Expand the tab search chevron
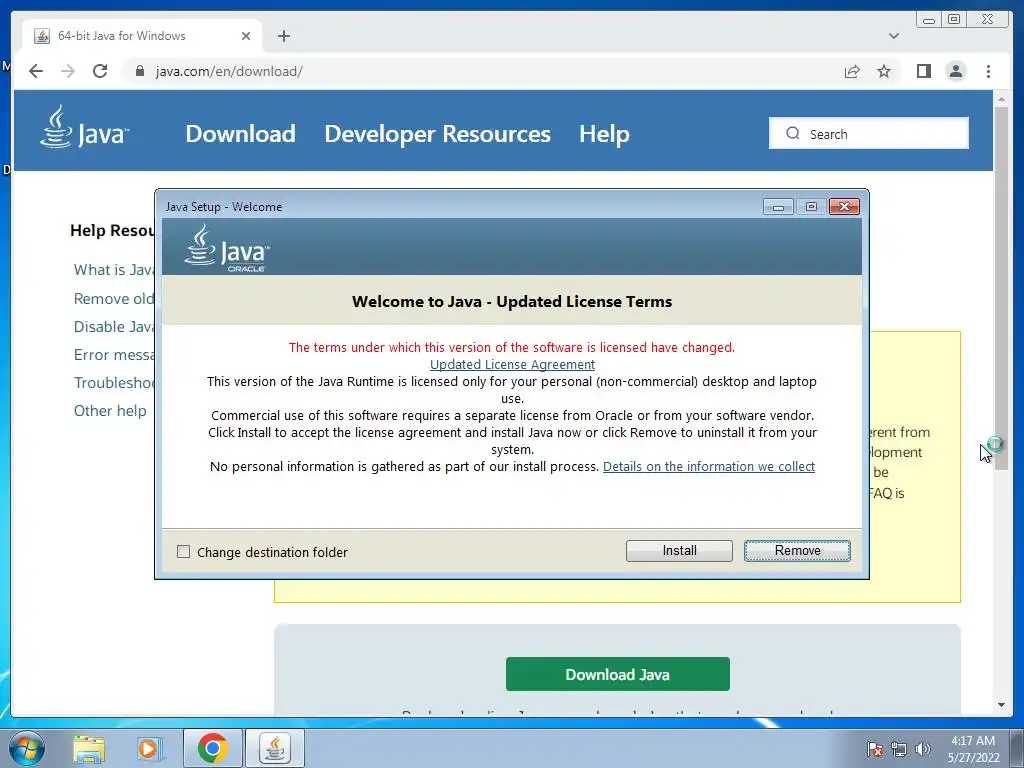 pyautogui.click(x=893, y=36)
